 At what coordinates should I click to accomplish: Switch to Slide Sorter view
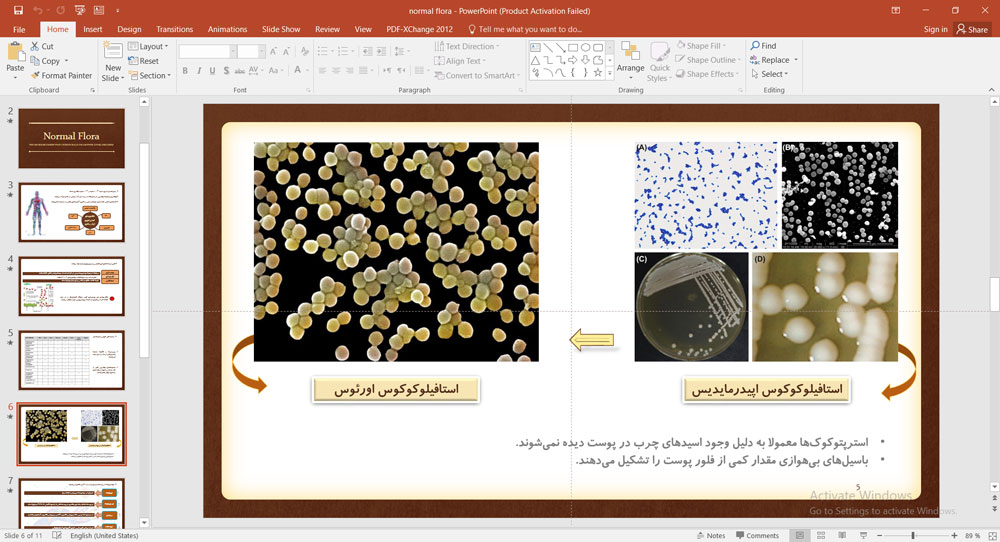822,535
